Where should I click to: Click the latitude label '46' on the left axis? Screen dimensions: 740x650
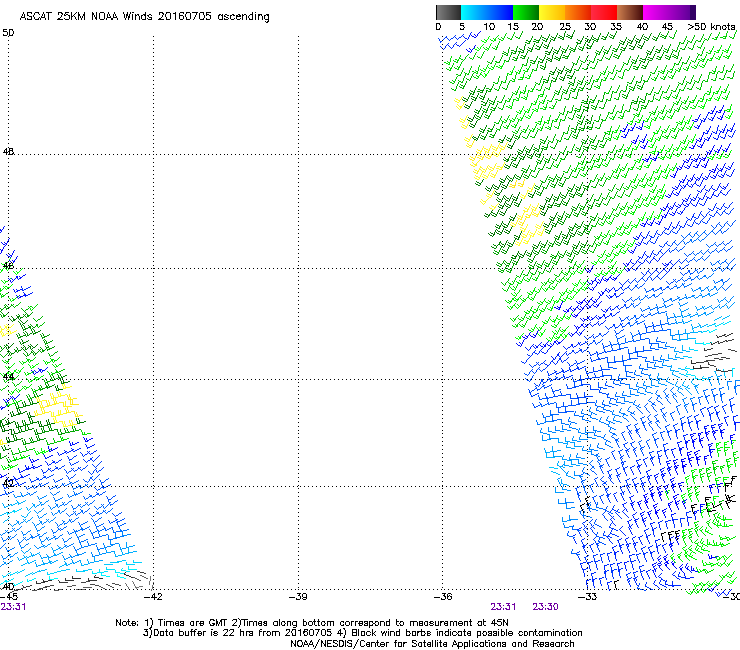pyautogui.click(x=8, y=266)
